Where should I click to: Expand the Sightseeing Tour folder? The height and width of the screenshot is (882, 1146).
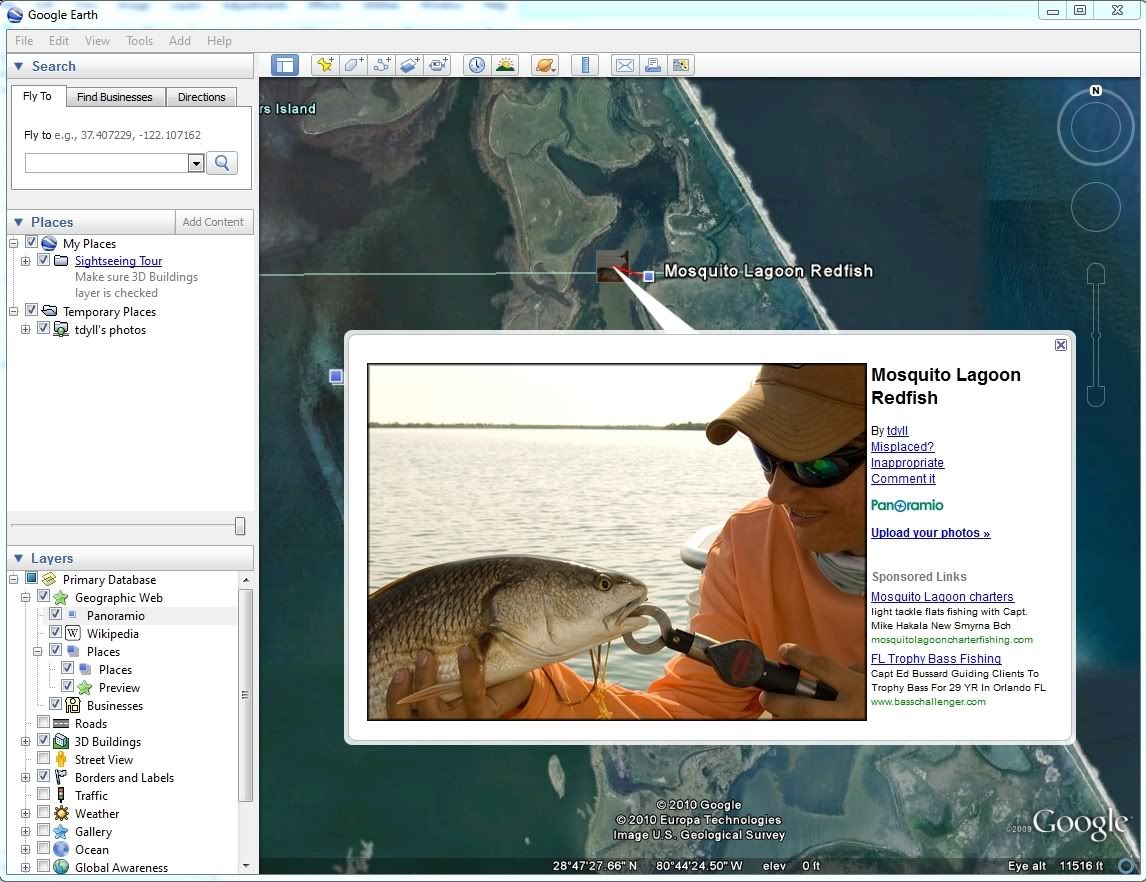click(26, 261)
